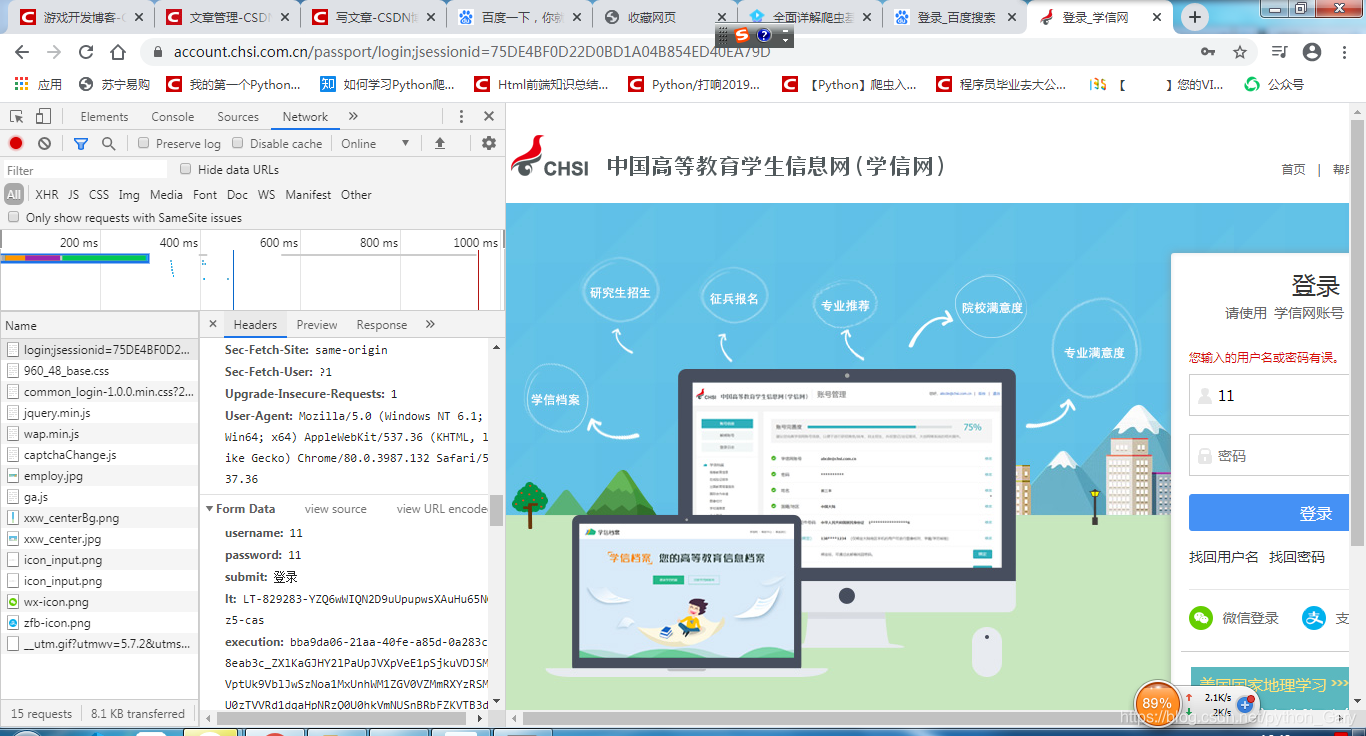Check Hide data URLs option

pyautogui.click(x=186, y=169)
